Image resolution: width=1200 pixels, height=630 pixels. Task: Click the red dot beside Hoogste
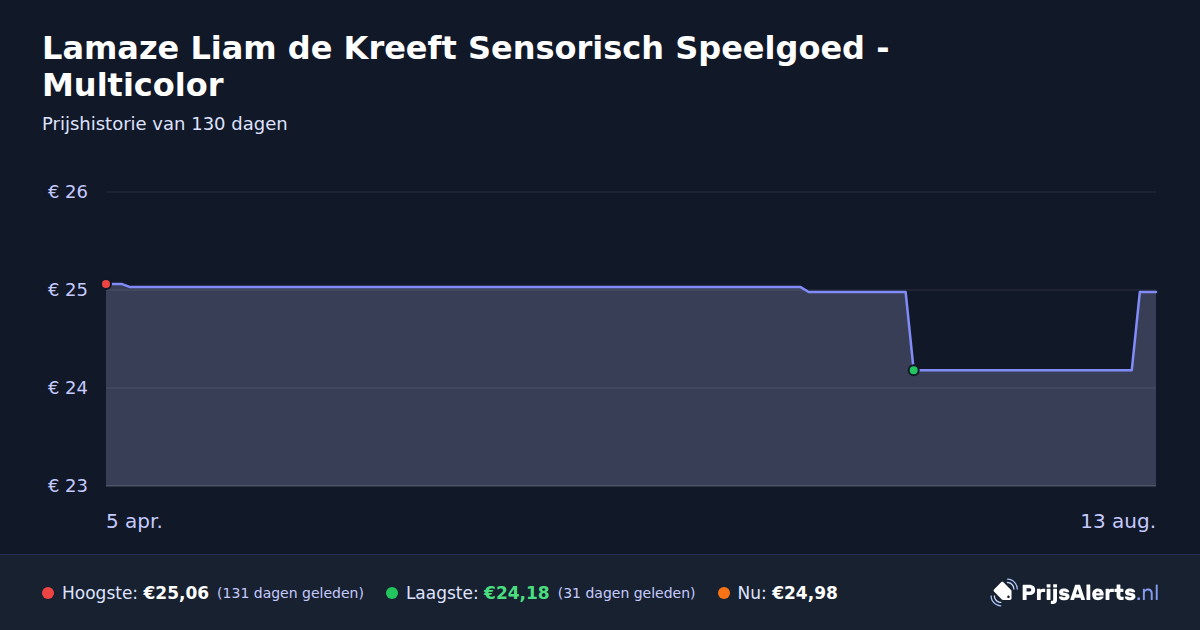48,593
